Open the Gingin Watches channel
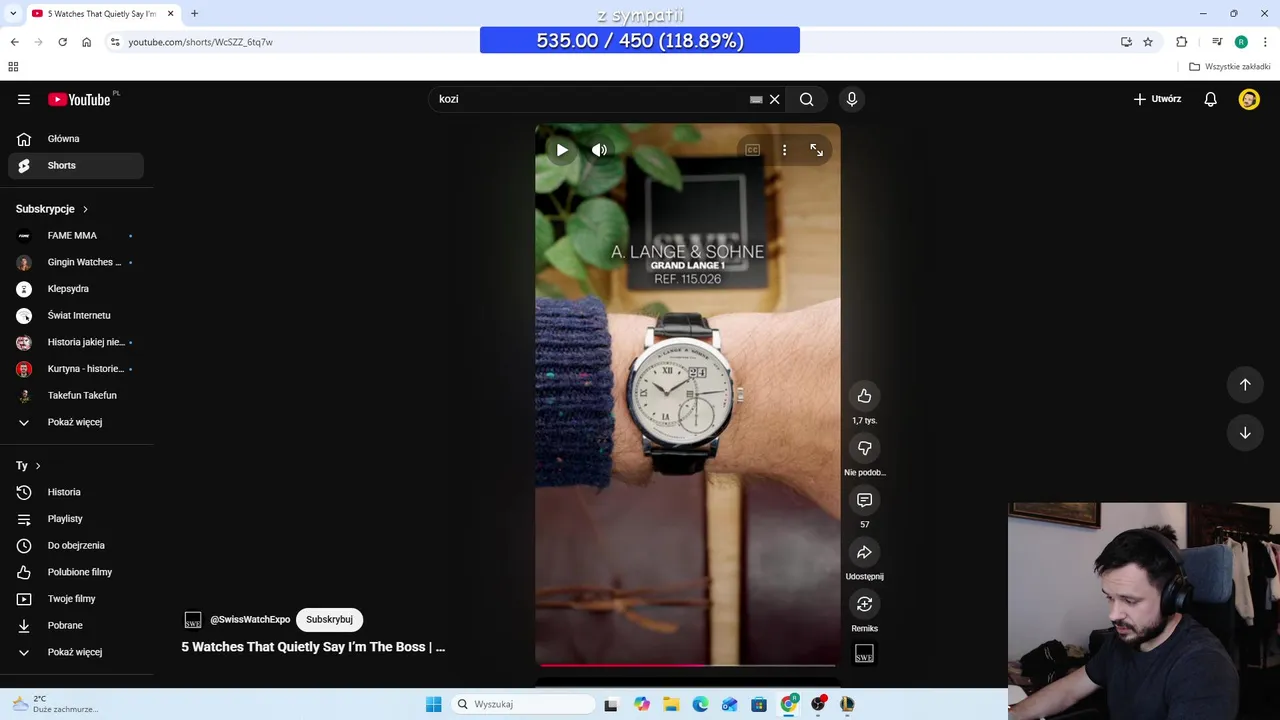This screenshot has width=1280, height=720. (x=76, y=262)
